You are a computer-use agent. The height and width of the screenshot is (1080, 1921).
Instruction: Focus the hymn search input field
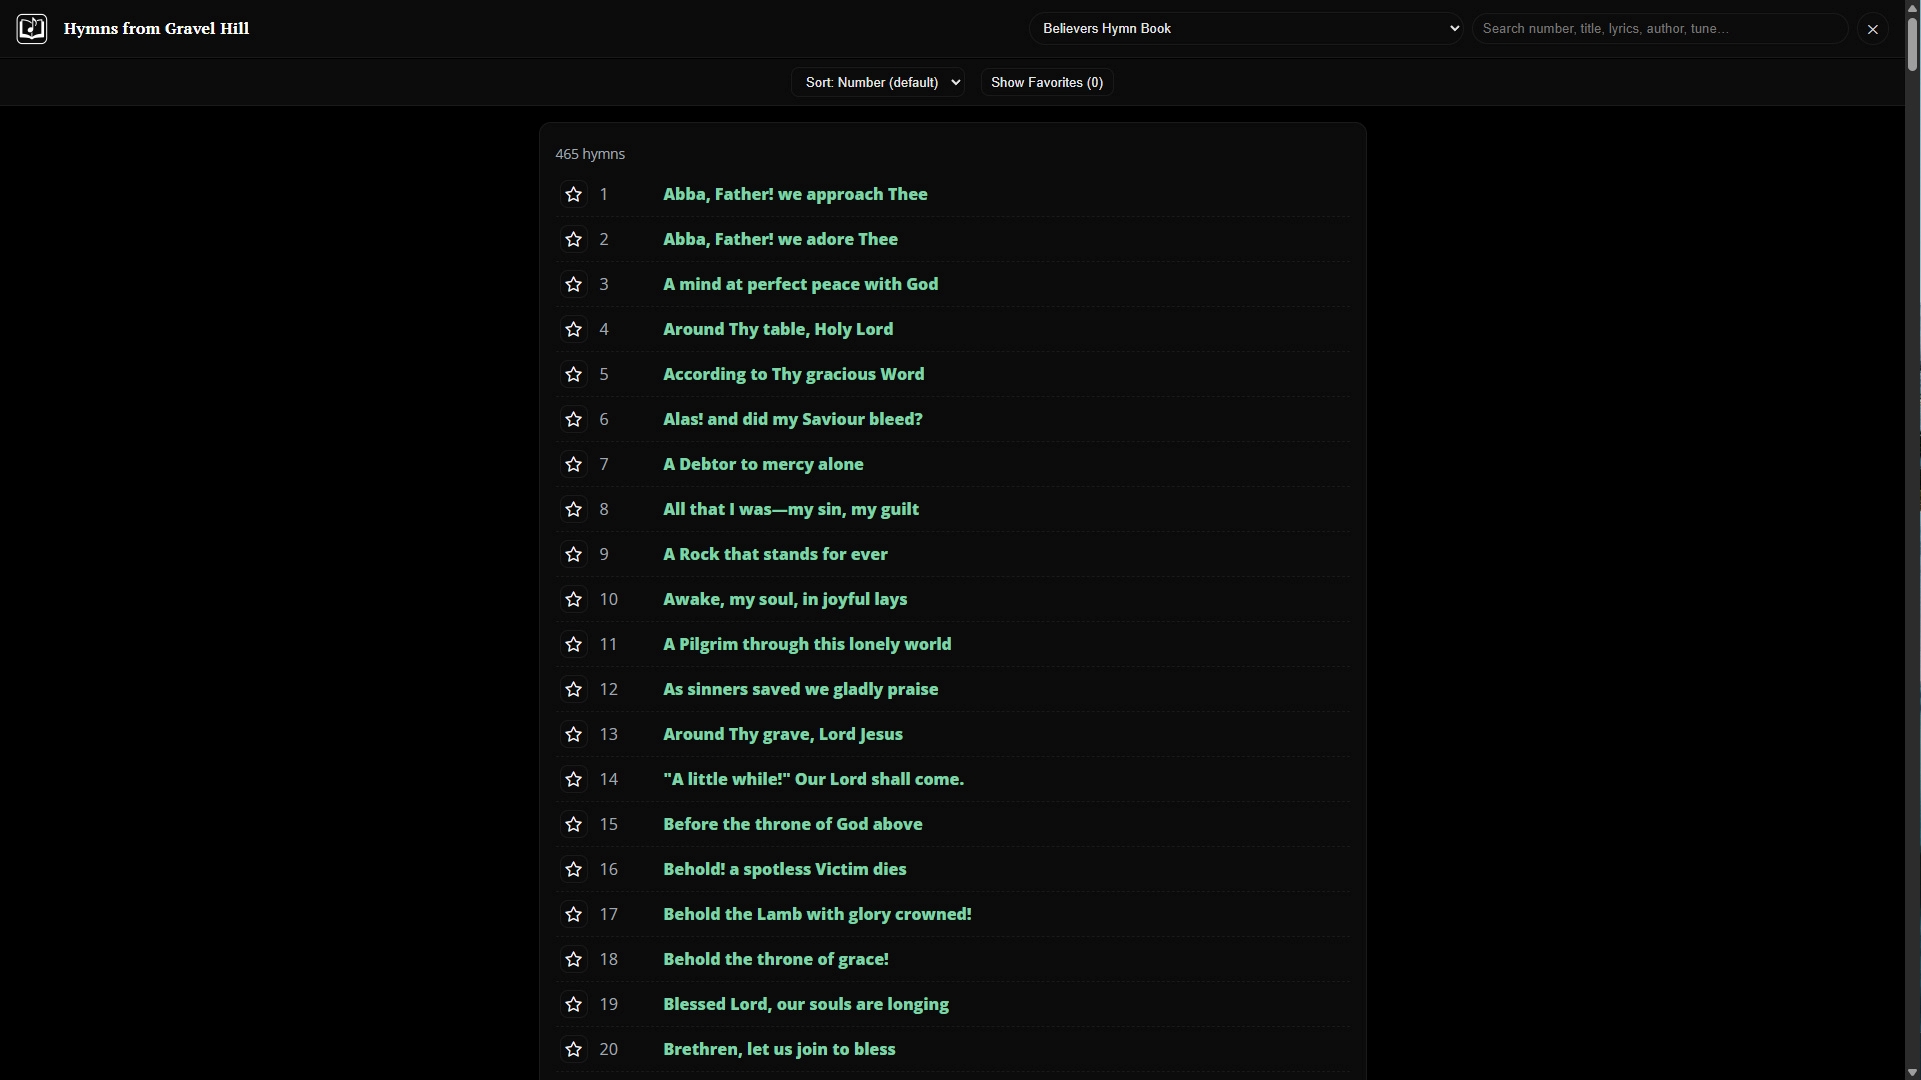[1658, 28]
